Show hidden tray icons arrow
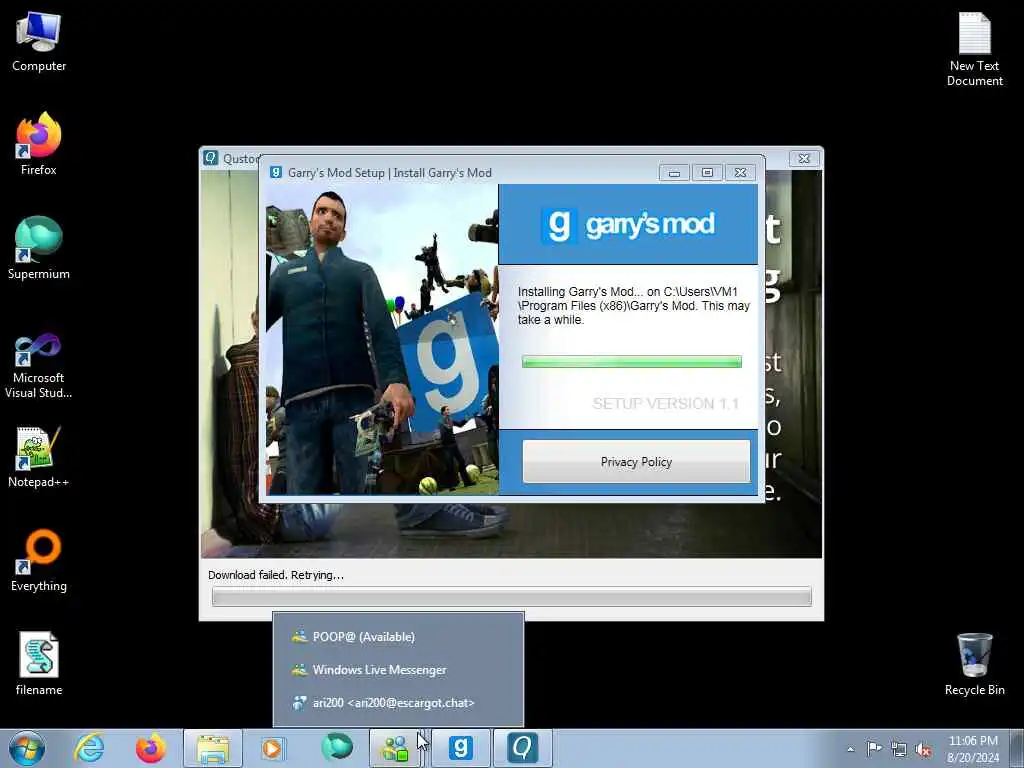The height and width of the screenshot is (768, 1024). click(850, 749)
